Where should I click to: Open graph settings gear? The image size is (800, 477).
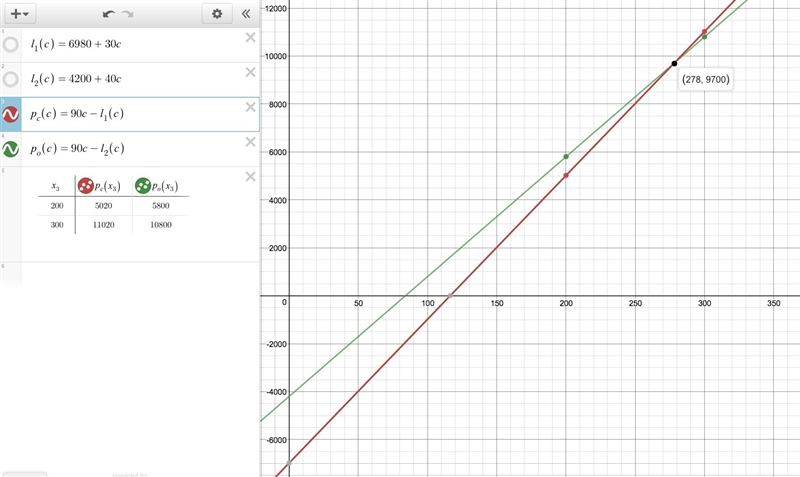(x=217, y=14)
